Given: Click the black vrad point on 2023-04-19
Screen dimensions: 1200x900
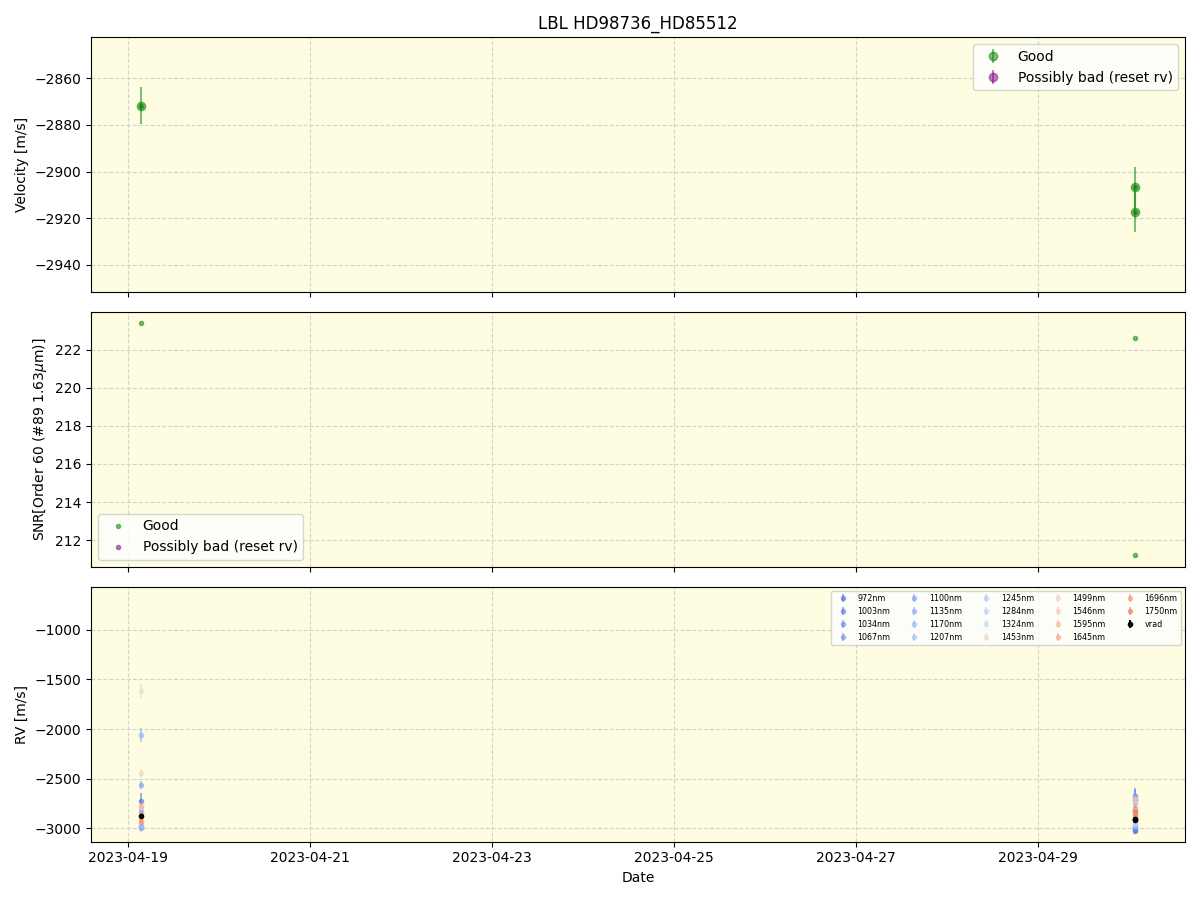Looking at the screenshot, I should click(141, 816).
